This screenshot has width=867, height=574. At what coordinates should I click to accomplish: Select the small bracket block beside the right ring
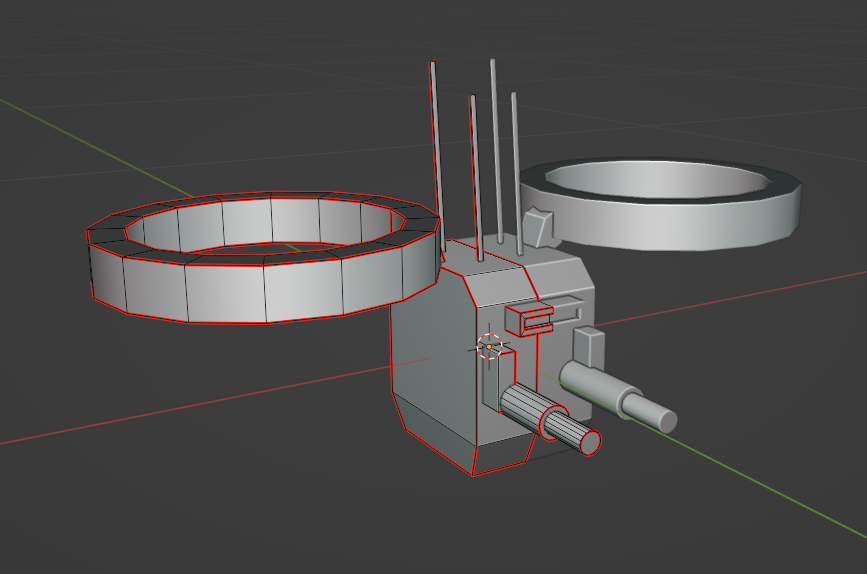click(540, 227)
